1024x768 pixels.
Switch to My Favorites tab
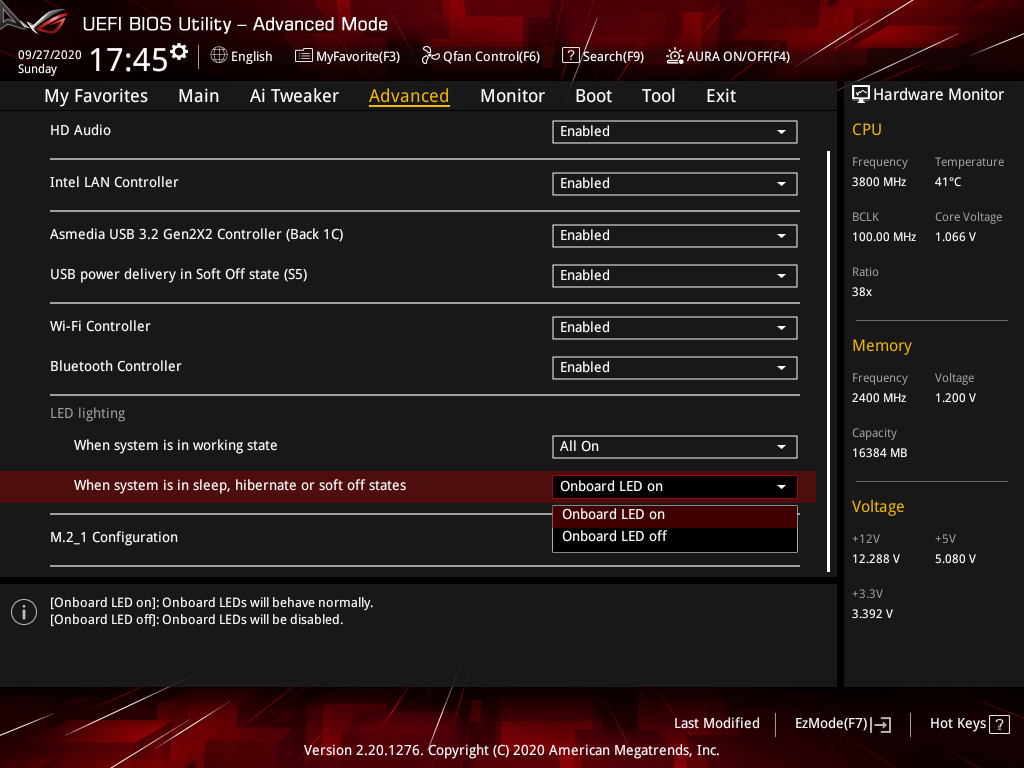pos(96,96)
